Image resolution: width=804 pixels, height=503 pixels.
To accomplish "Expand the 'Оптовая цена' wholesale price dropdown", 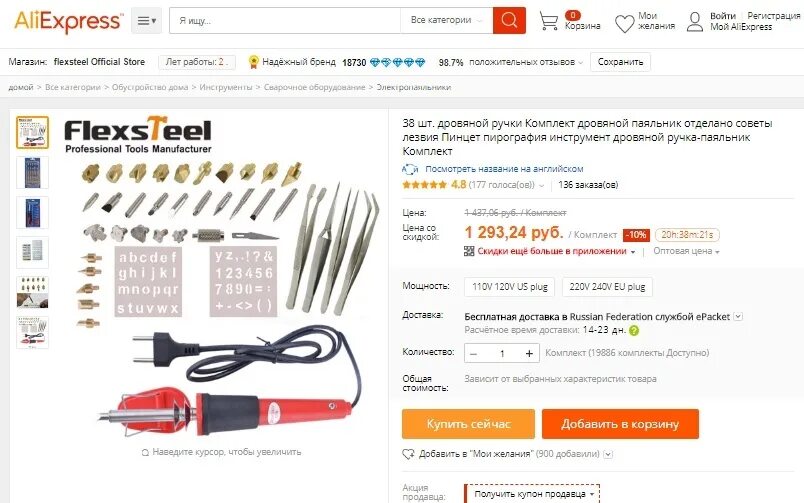I will coord(686,251).
